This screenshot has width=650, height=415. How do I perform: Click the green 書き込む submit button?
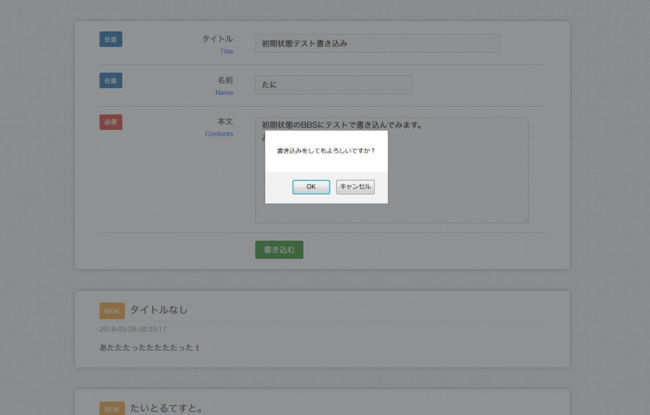coord(279,250)
